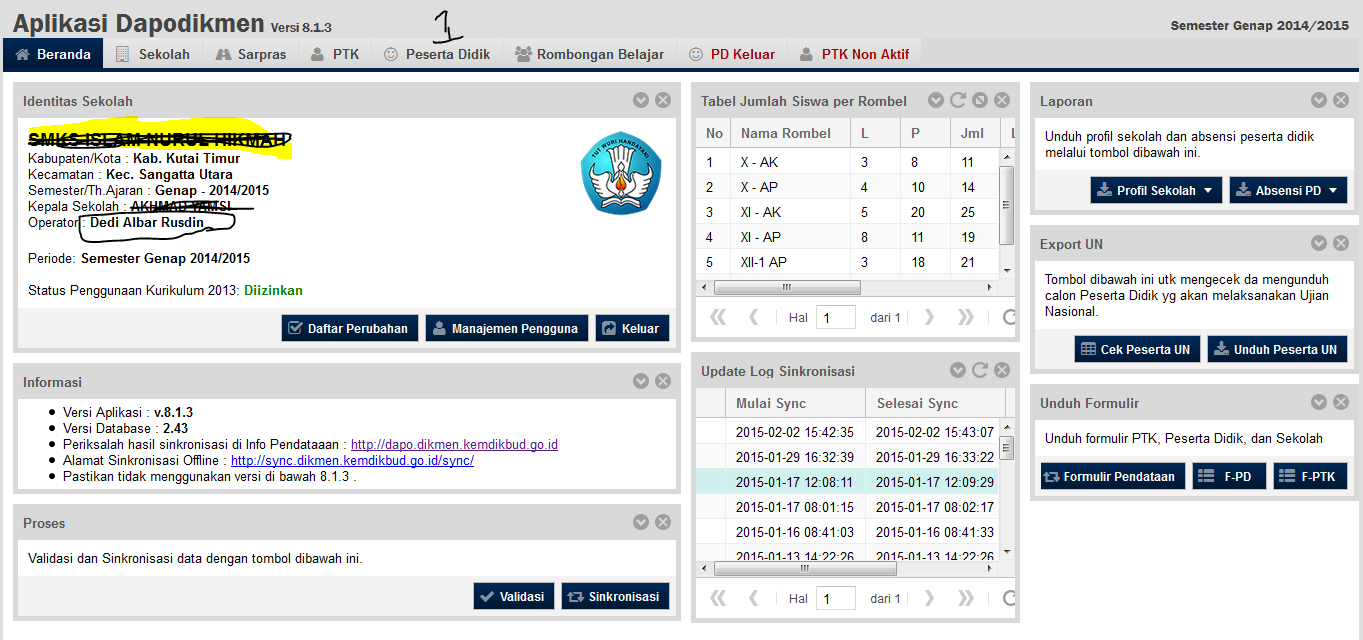Close the Export UN panel

[x=1341, y=243]
